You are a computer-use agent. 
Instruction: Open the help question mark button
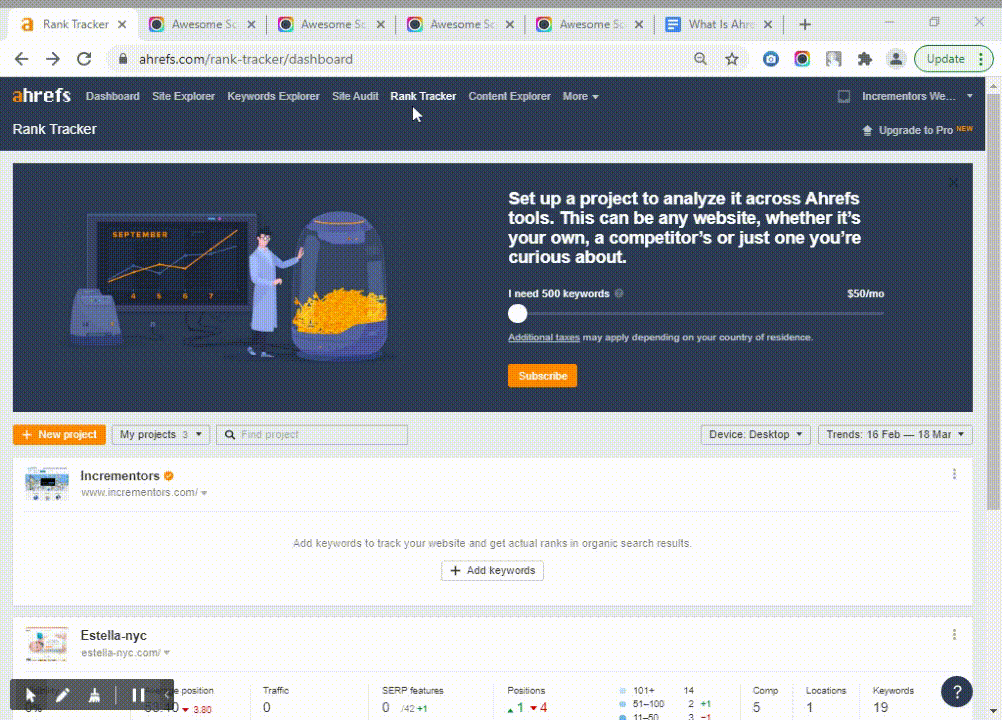pyautogui.click(x=957, y=691)
